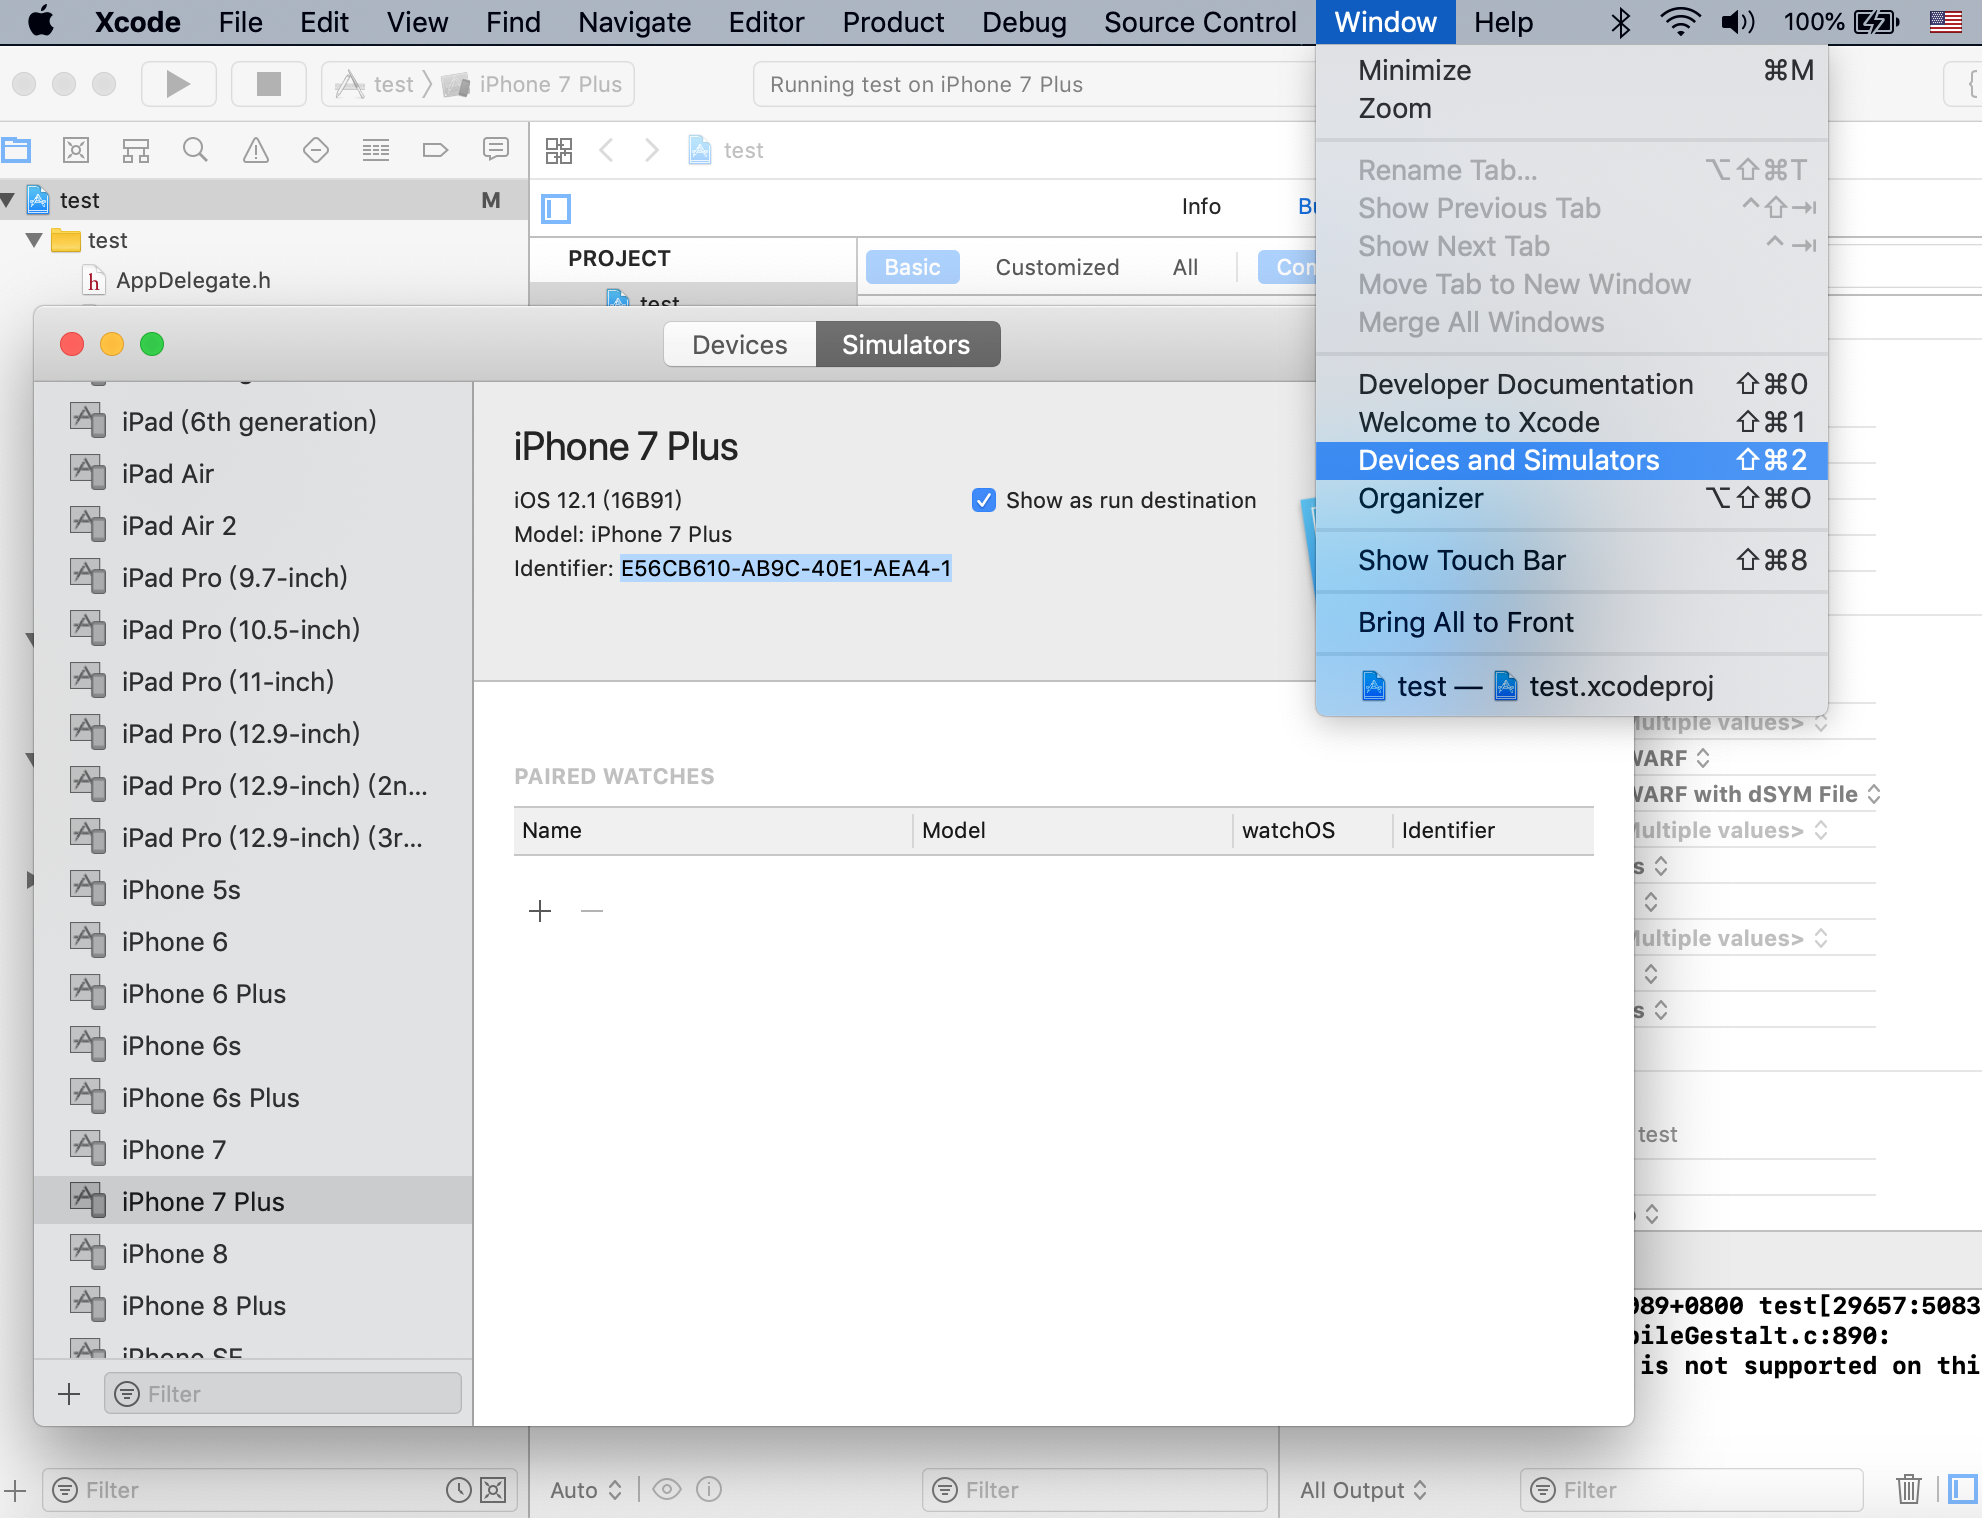Screen dimensions: 1982x1518
Task: Select the Customized build settings filter
Action: pyautogui.click(x=1057, y=267)
